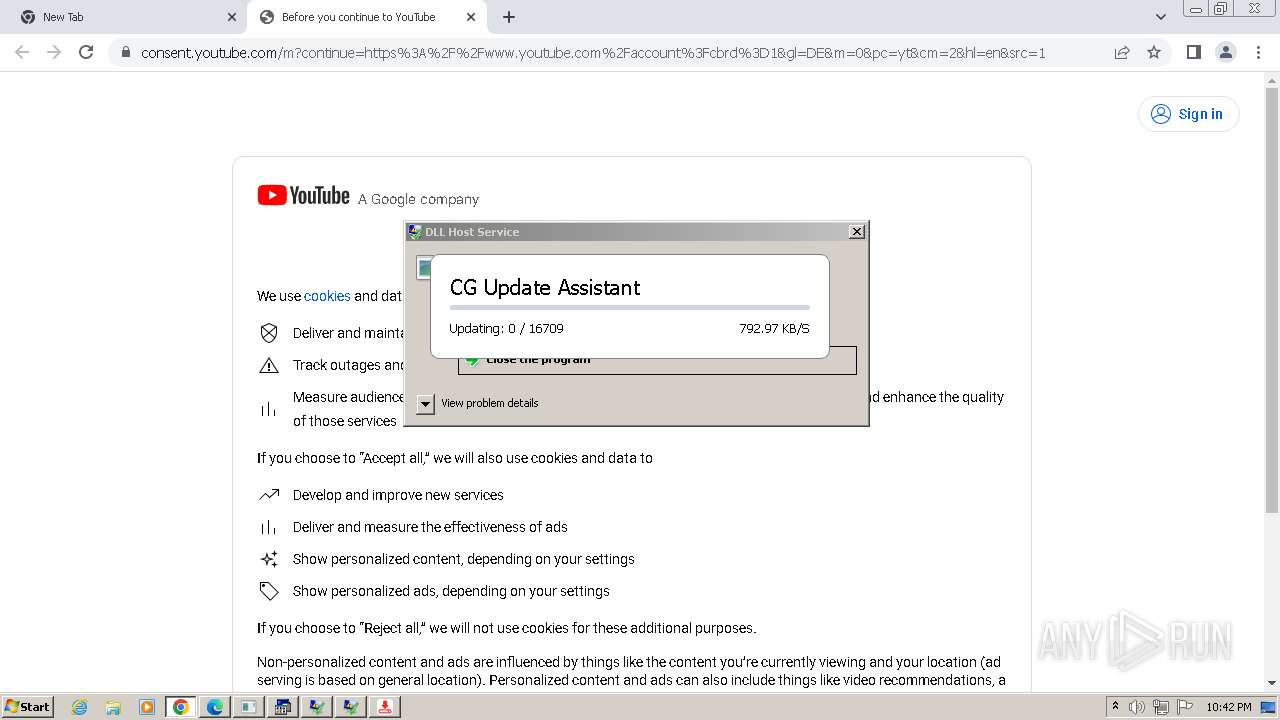The height and width of the screenshot is (720, 1280).
Task: Close the 'Before you continue to YouTube' tab
Action: point(471,17)
